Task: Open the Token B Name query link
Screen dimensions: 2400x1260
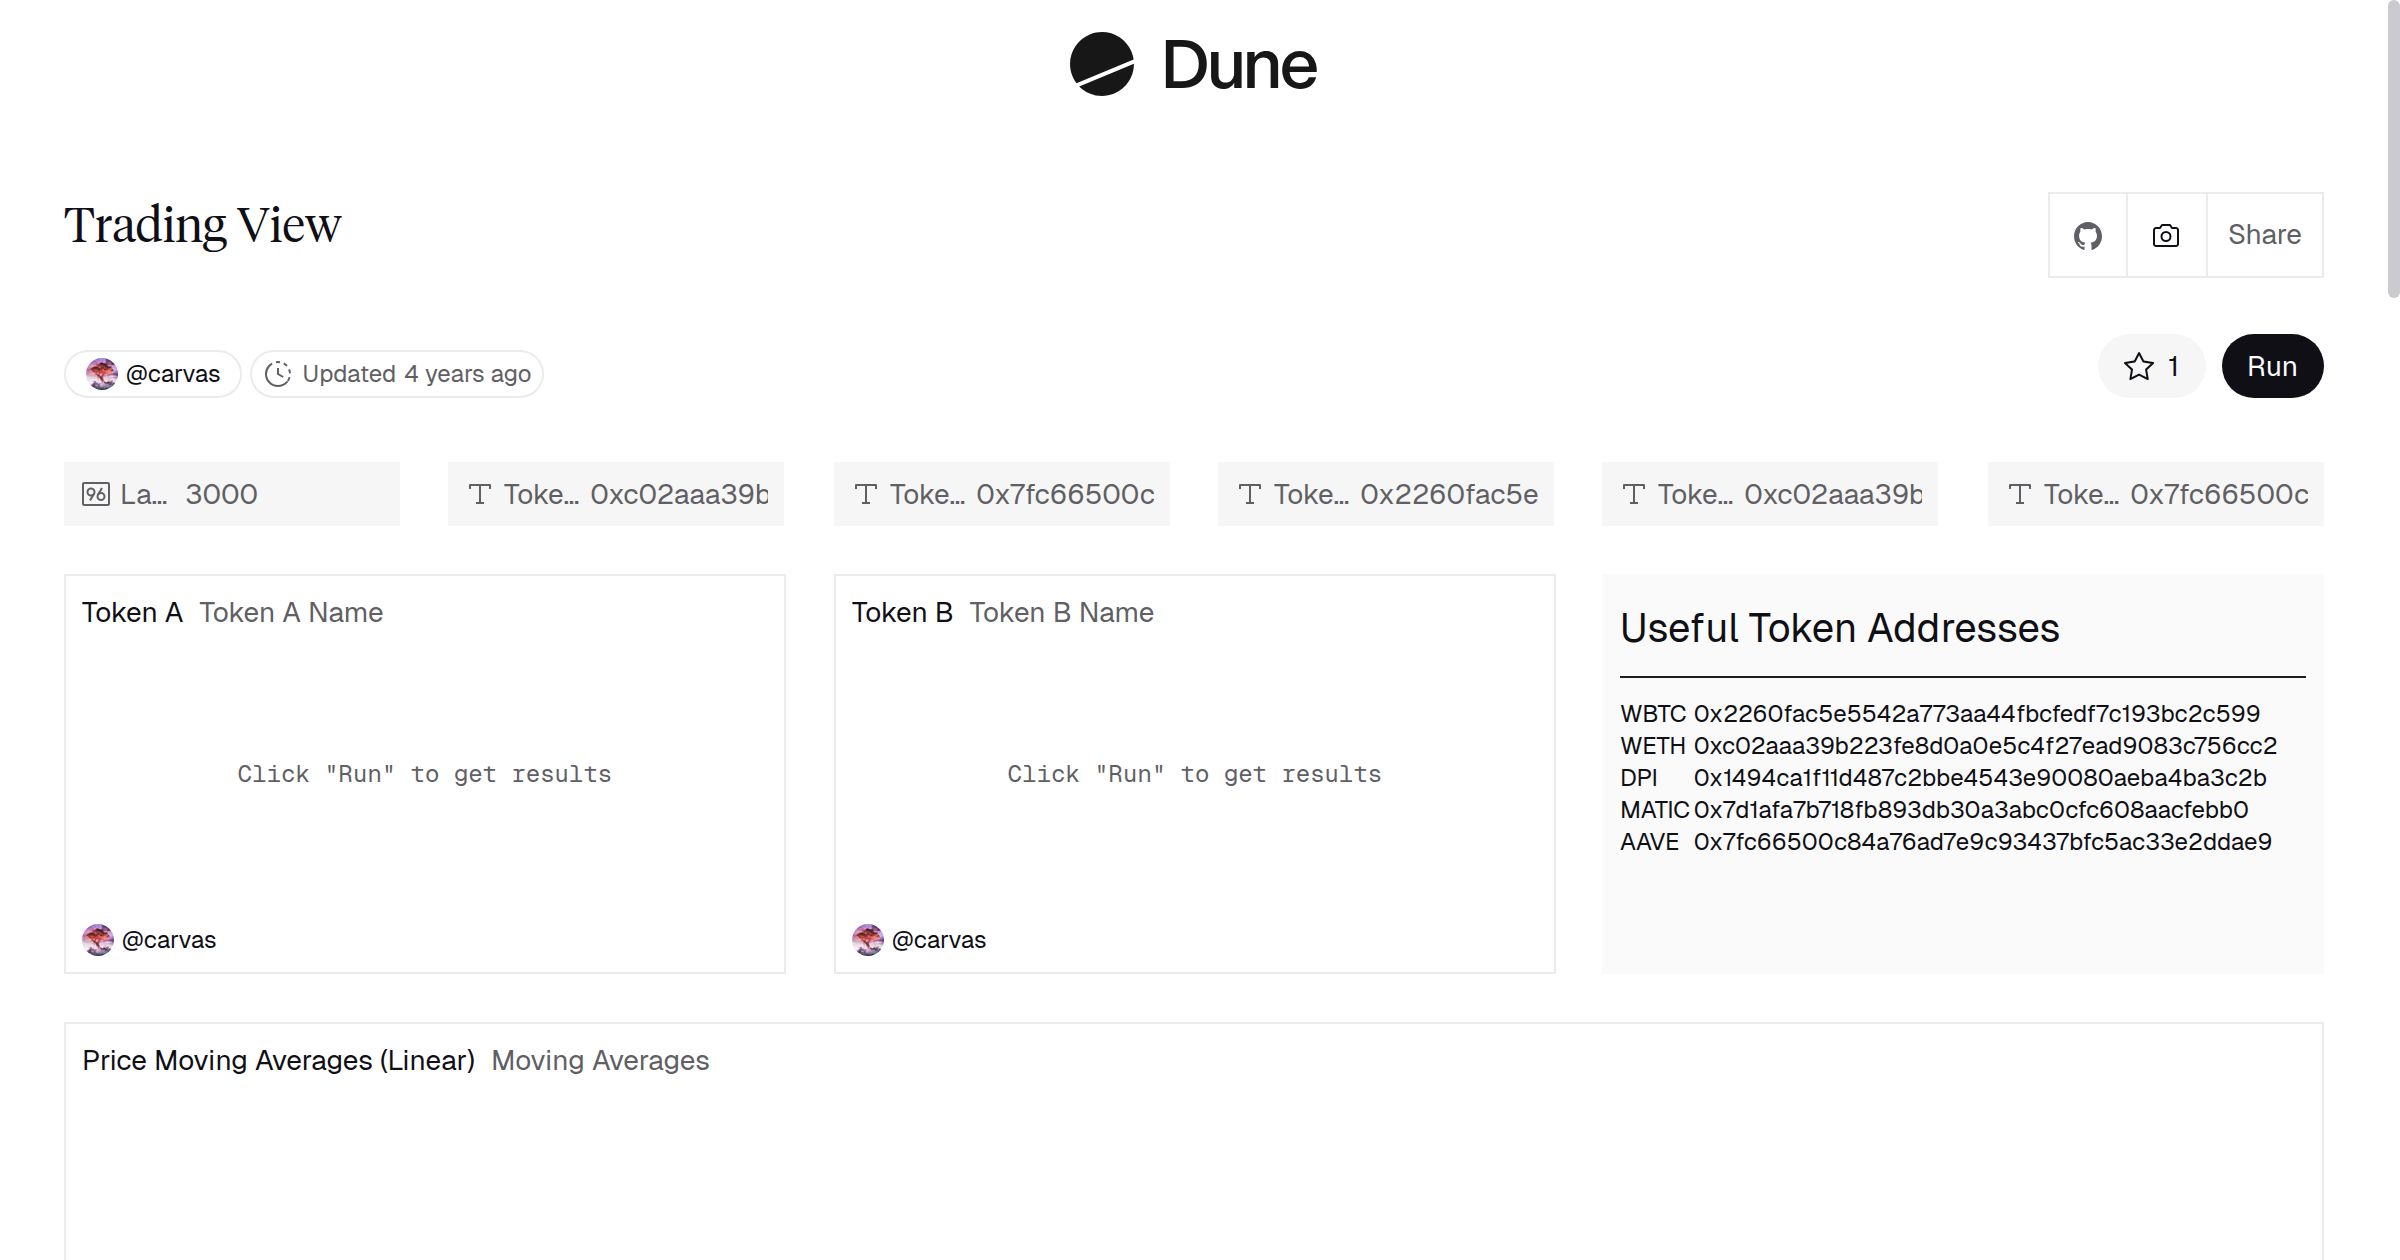Action: coord(1061,613)
